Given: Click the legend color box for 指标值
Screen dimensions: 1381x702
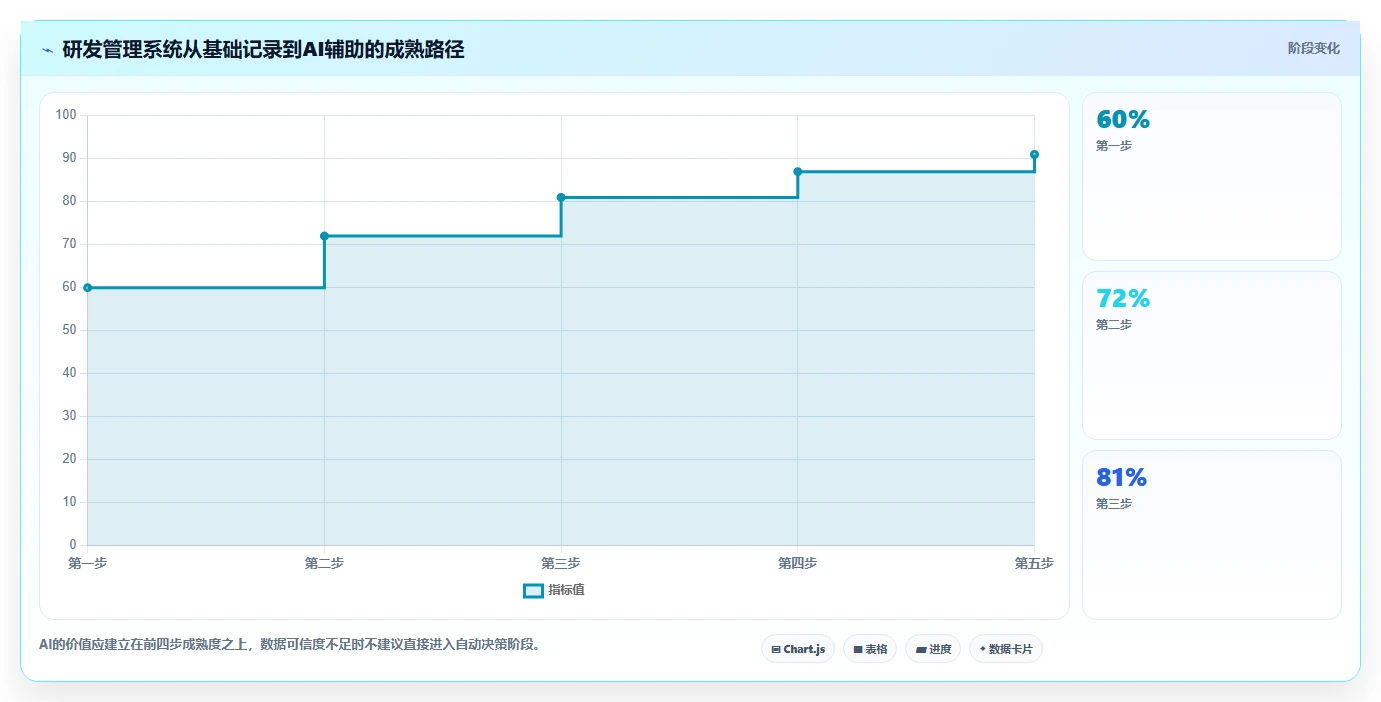Looking at the screenshot, I should tap(533, 590).
